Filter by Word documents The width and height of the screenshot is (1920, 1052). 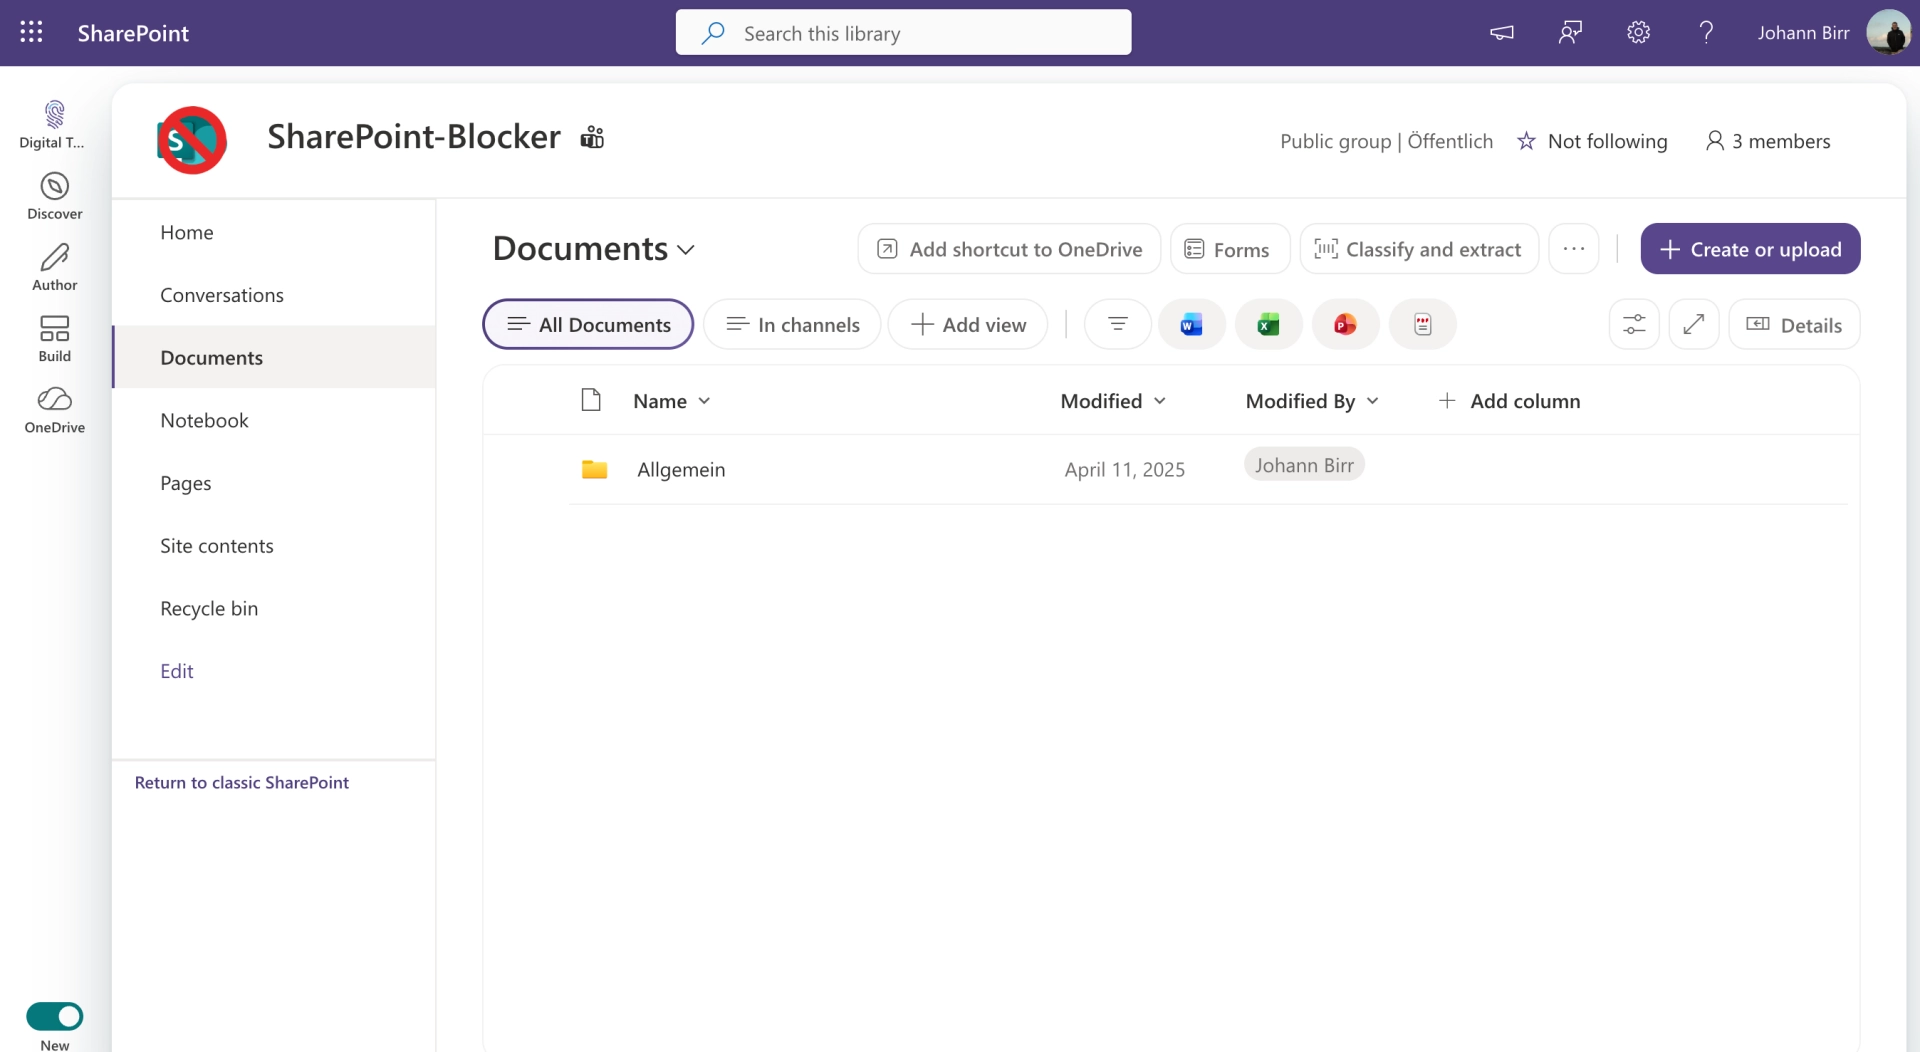point(1191,324)
